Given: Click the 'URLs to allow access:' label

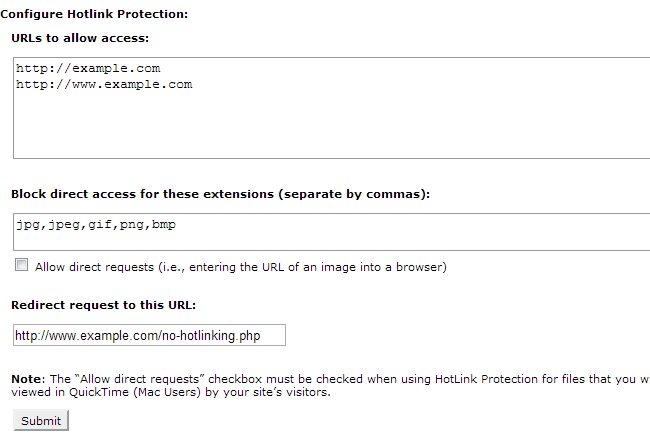Looking at the screenshot, I should (80, 38).
